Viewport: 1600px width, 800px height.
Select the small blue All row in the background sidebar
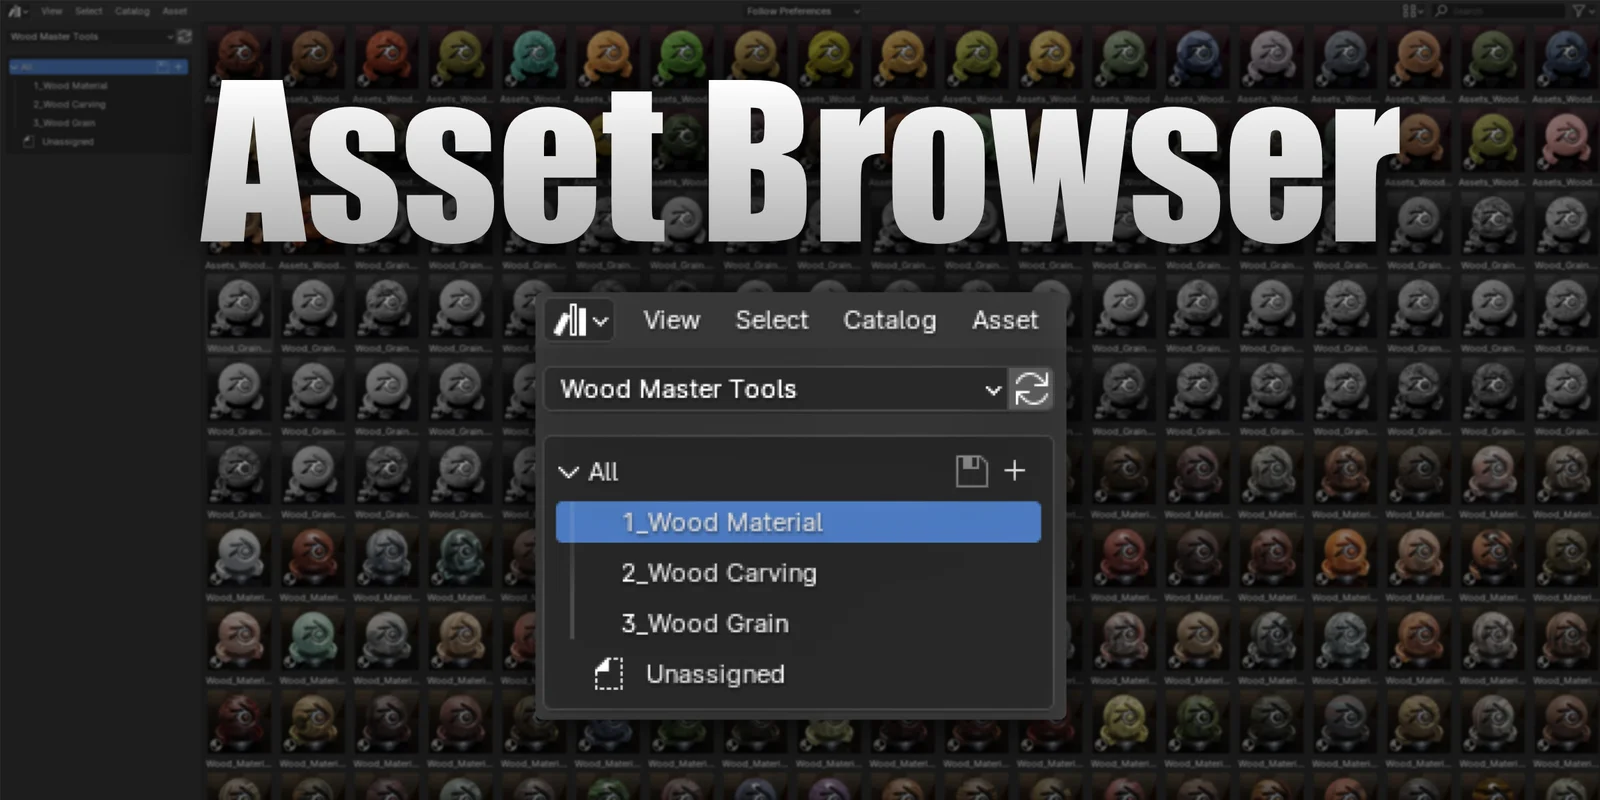pos(97,67)
